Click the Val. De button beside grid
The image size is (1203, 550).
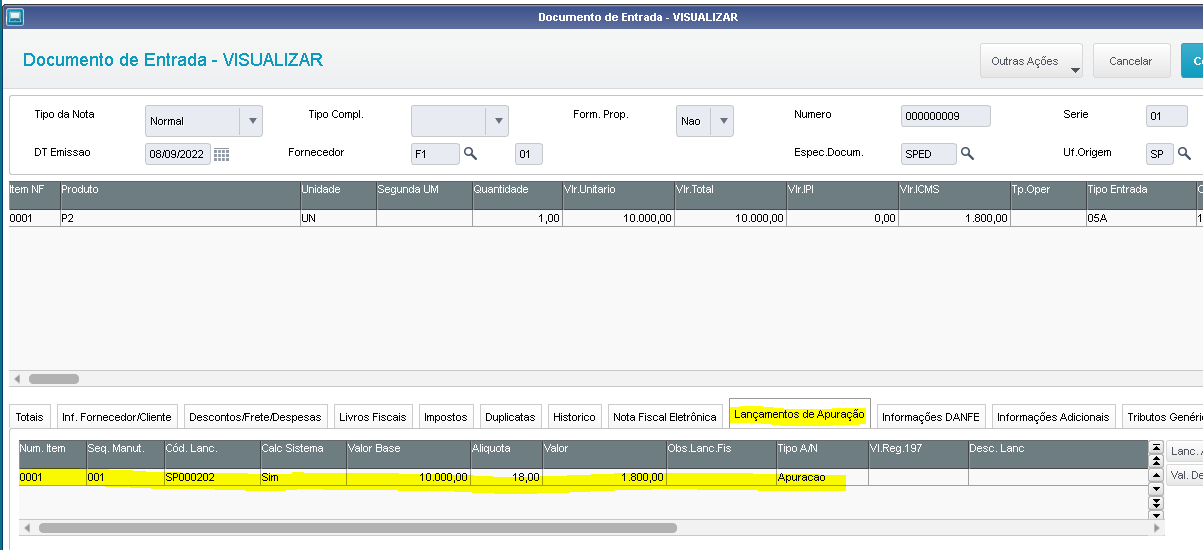point(1185,476)
